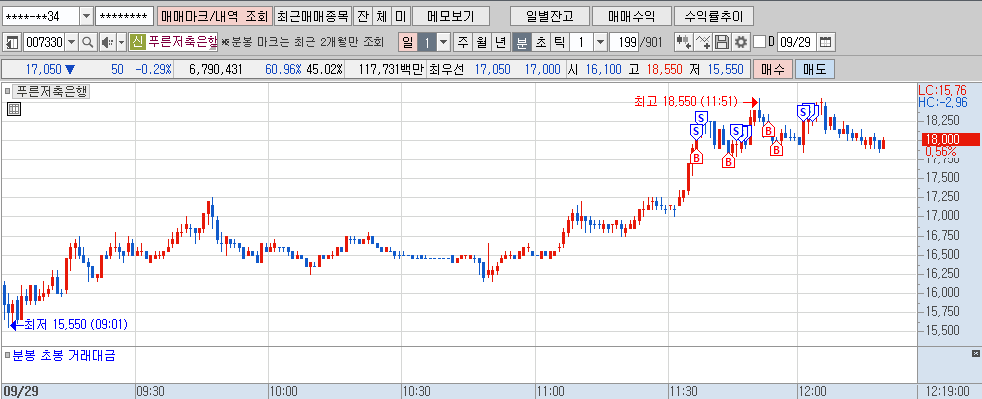Screen dimensions: 982x399
Task: Click the -0.29% change rate
Action: (x=153, y=70)
